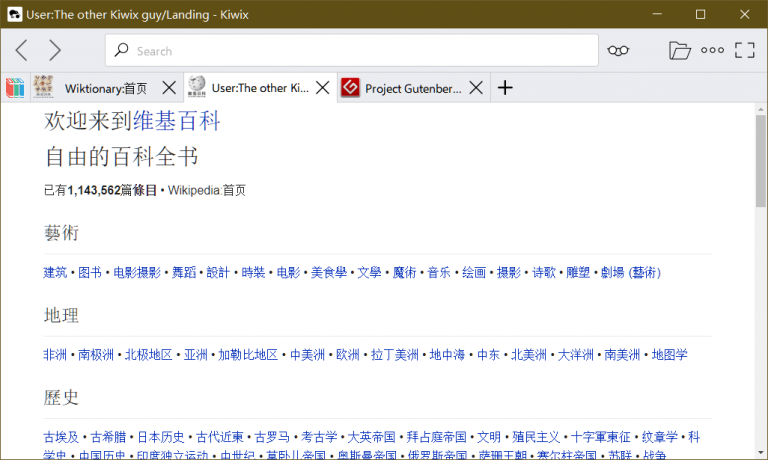Open a new tab with plus icon
Image resolution: width=768 pixels, height=460 pixels.
505,88
